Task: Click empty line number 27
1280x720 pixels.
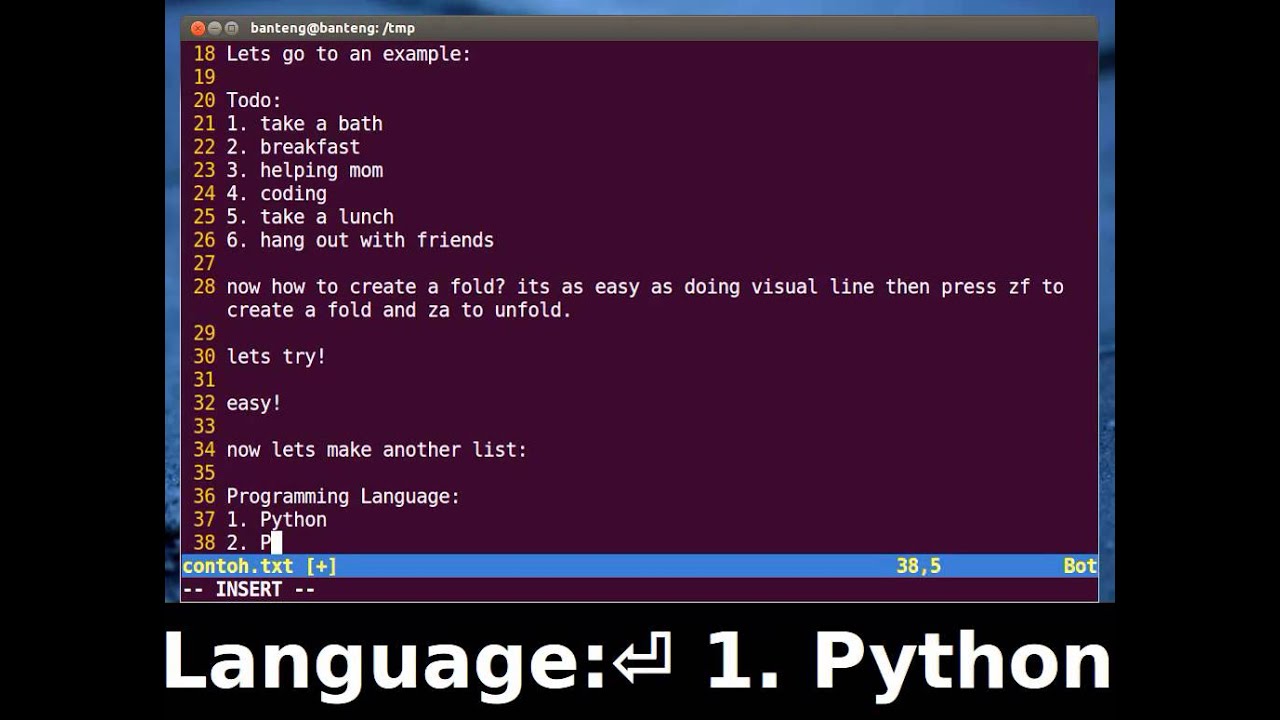Action: click(204, 264)
